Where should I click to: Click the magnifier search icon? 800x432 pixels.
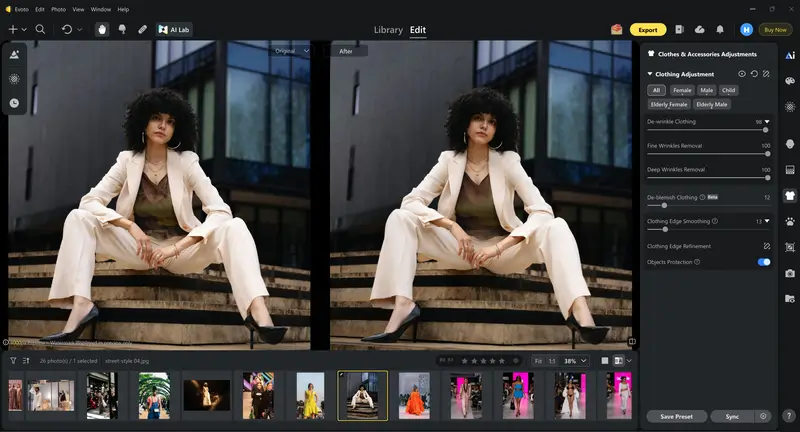pyautogui.click(x=40, y=29)
